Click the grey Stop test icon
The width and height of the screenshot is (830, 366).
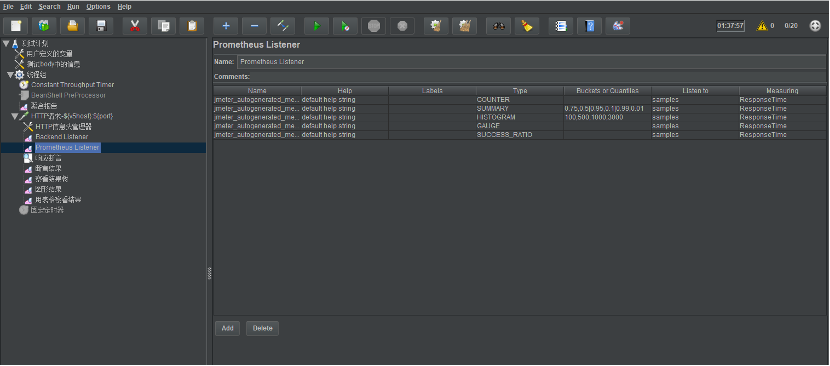point(374,26)
